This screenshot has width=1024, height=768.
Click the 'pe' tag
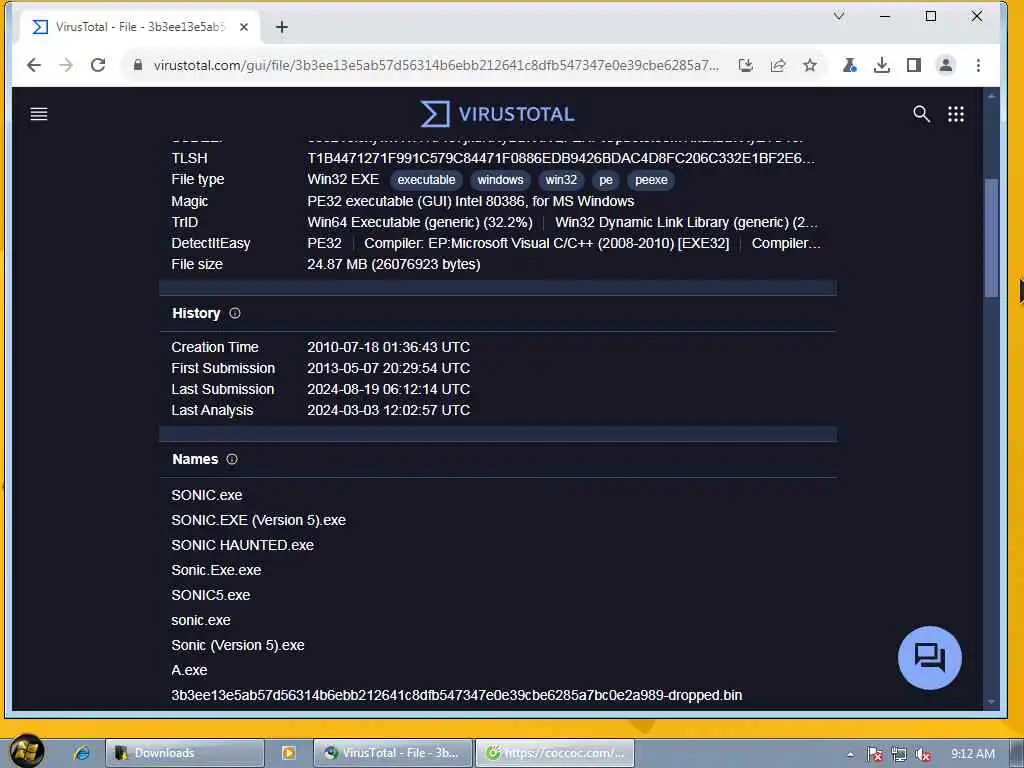(606, 180)
